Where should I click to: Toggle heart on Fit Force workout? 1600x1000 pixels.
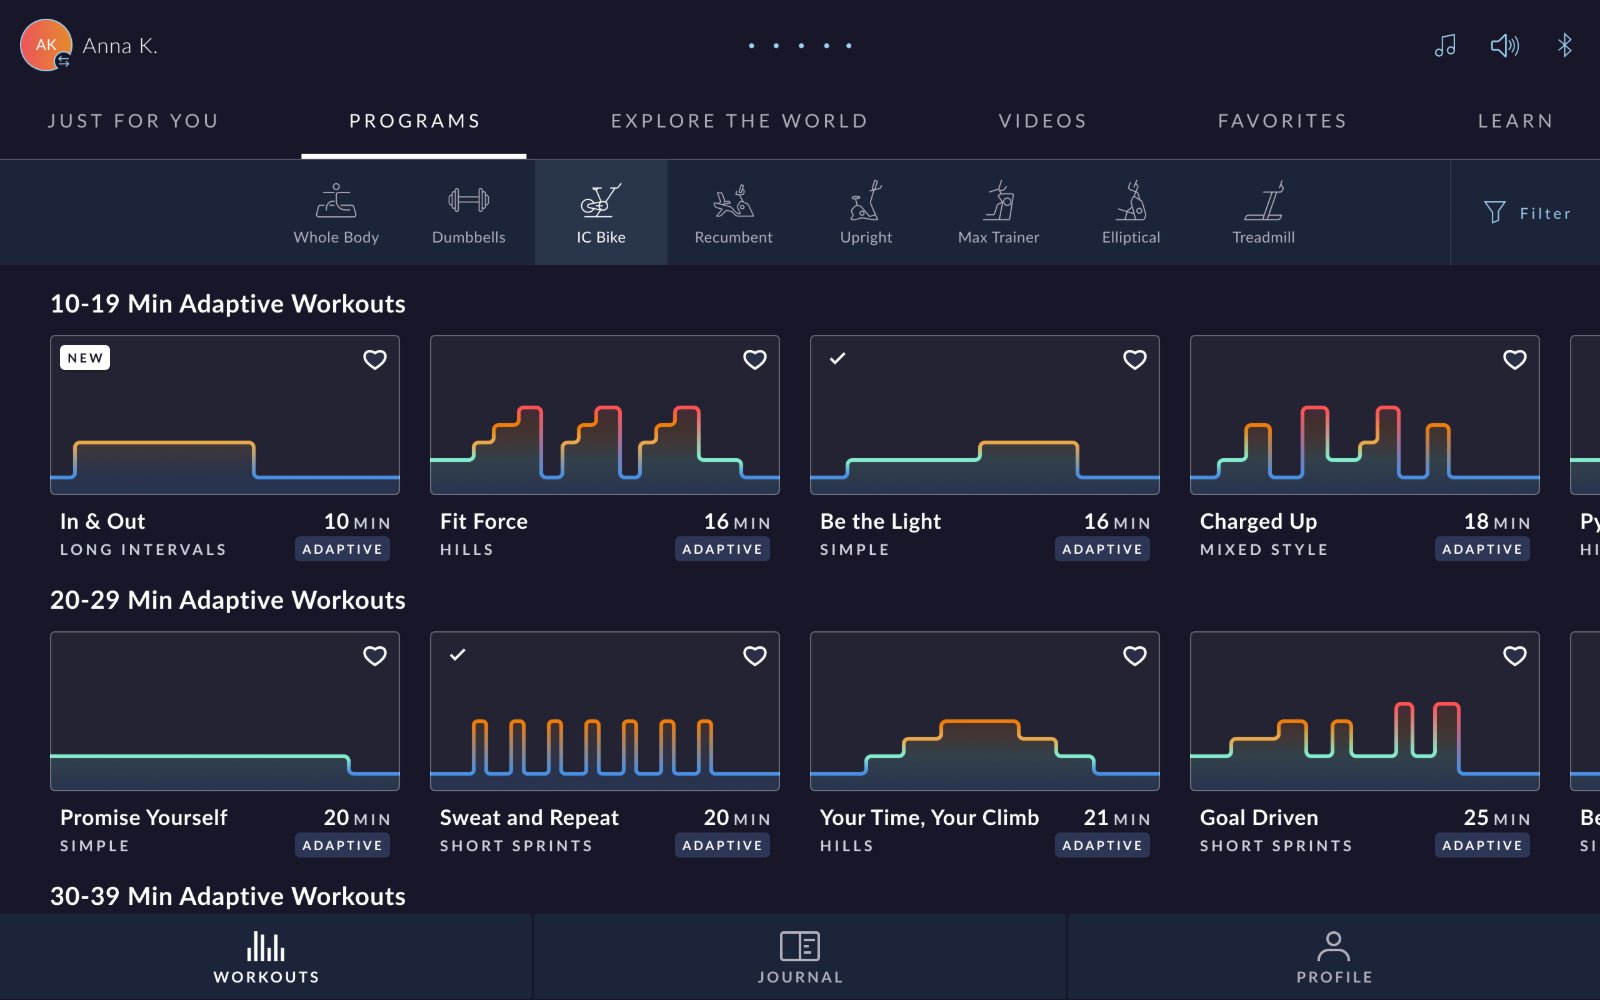[x=755, y=359]
